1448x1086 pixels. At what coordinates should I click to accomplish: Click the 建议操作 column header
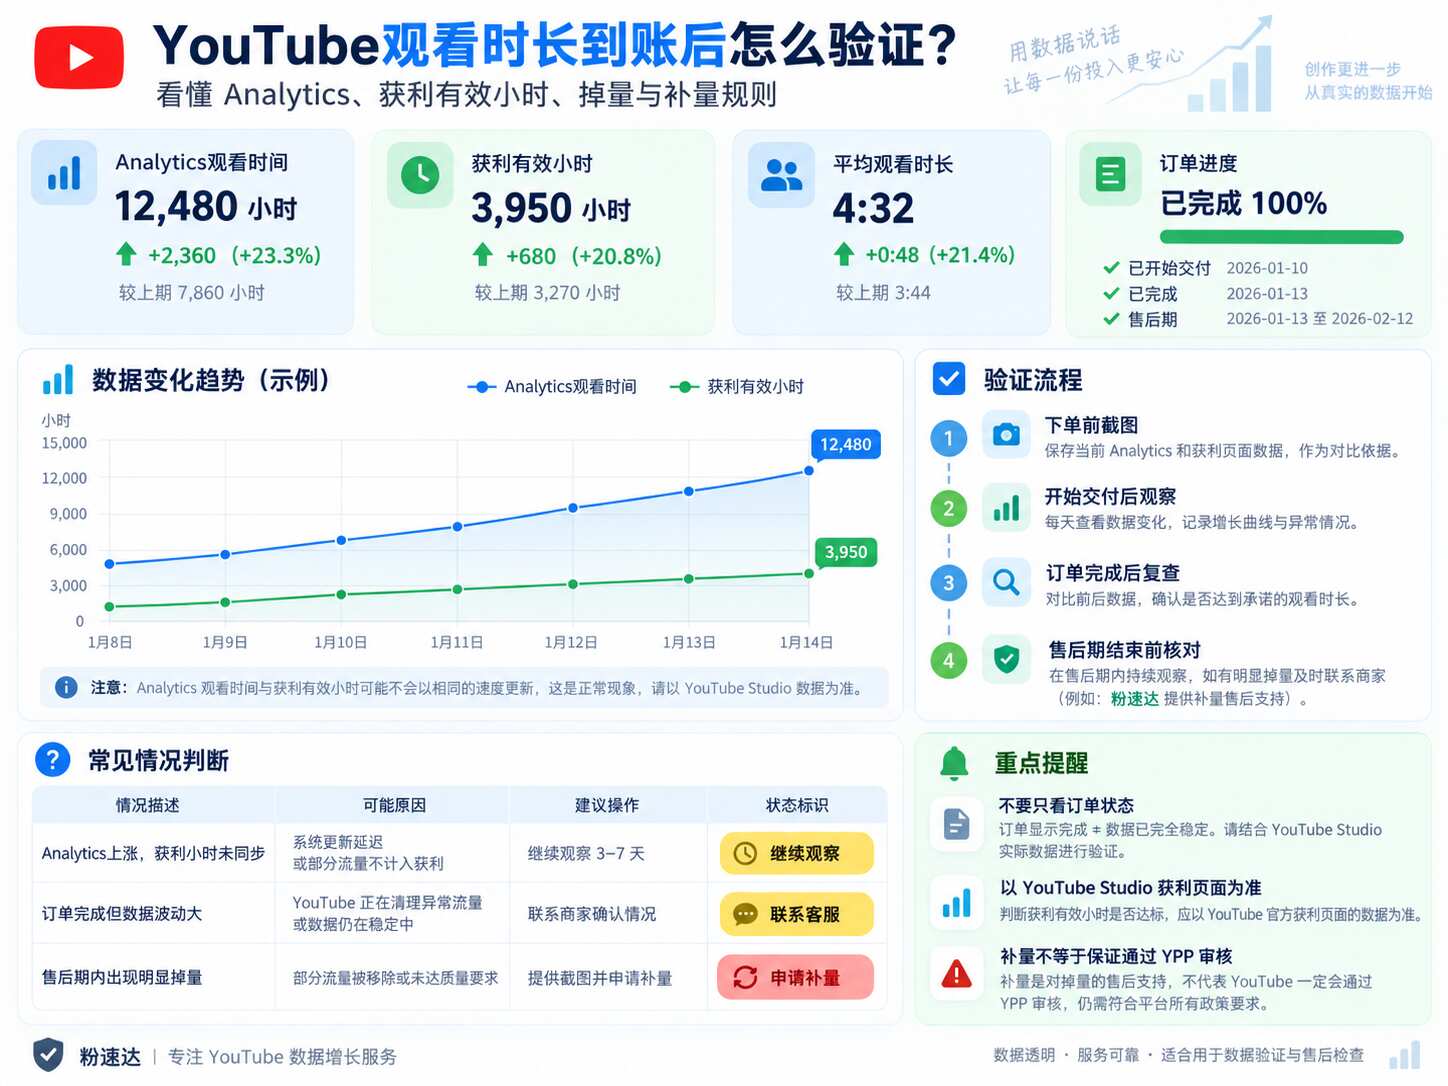pyautogui.click(x=606, y=805)
